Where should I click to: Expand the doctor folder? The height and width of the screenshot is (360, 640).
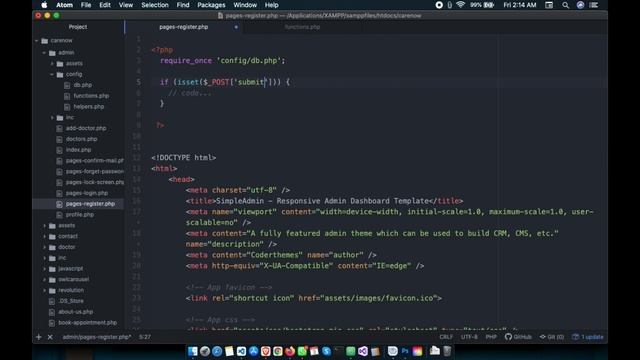[44, 247]
